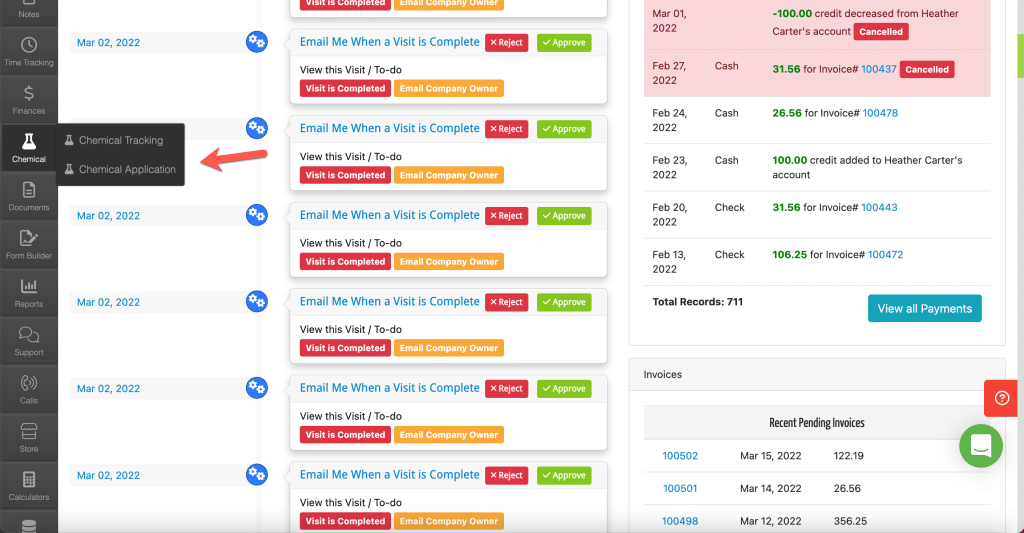Open Calculators in the sidebar
1024x533 pixels.
29,487
